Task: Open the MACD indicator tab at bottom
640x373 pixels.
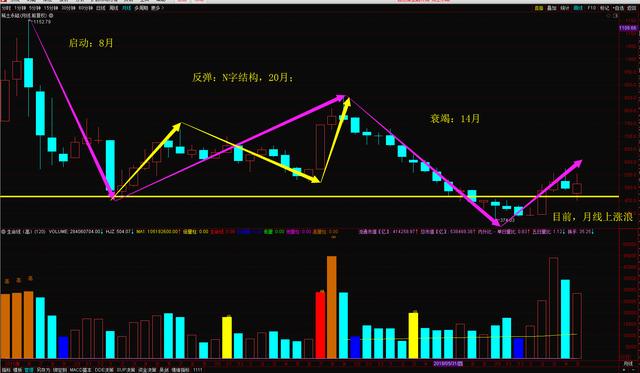Action: point(80,370)
